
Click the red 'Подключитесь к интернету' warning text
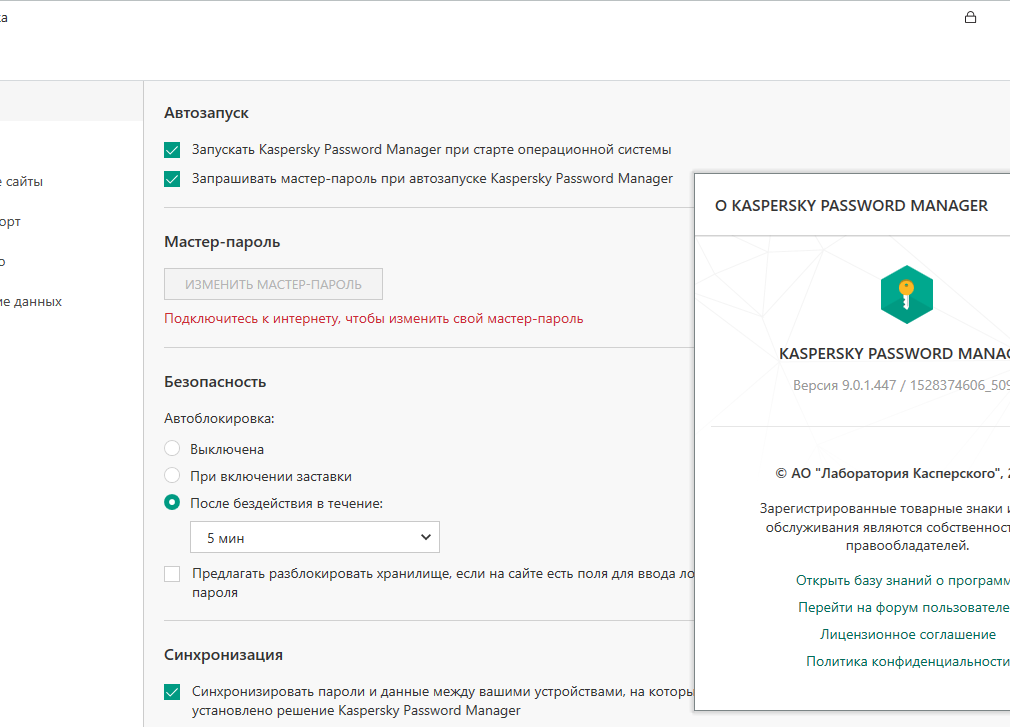point(374,319)
